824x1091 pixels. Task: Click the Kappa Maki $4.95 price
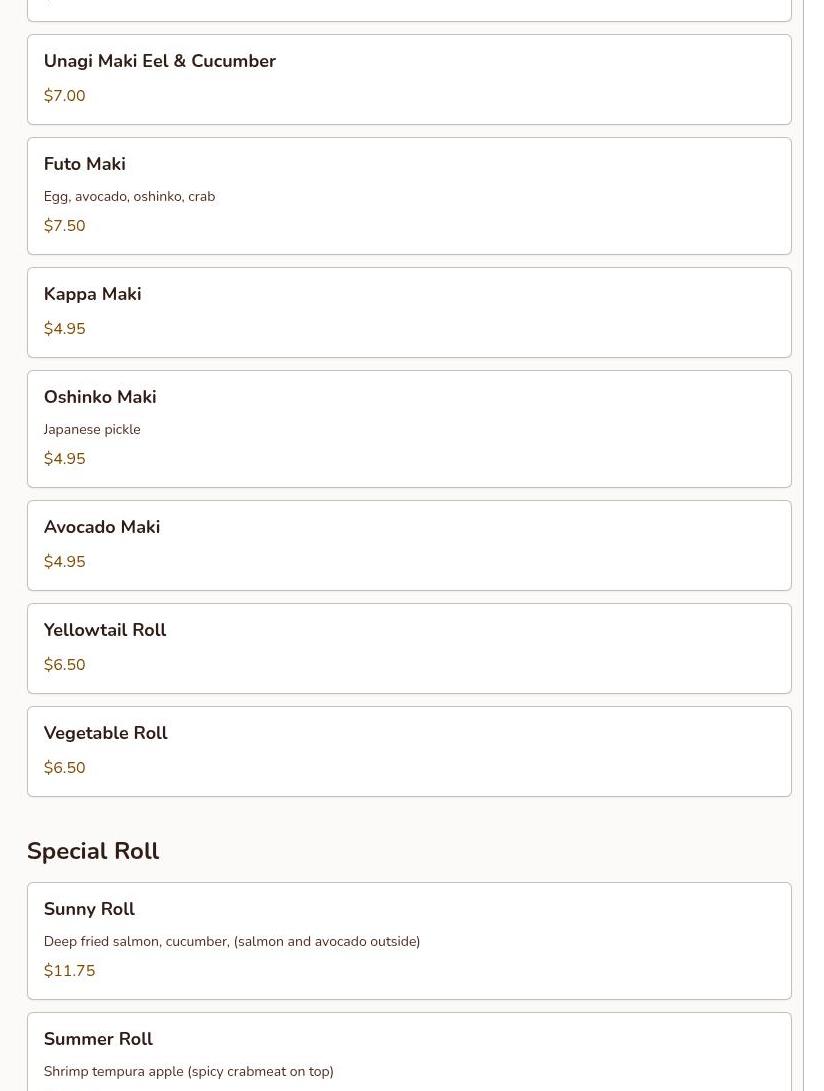pos(65,329)
